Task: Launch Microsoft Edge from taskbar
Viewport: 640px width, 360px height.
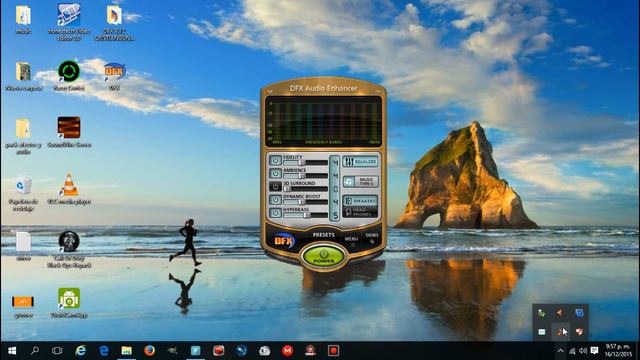Action: [x=104, y=351]
